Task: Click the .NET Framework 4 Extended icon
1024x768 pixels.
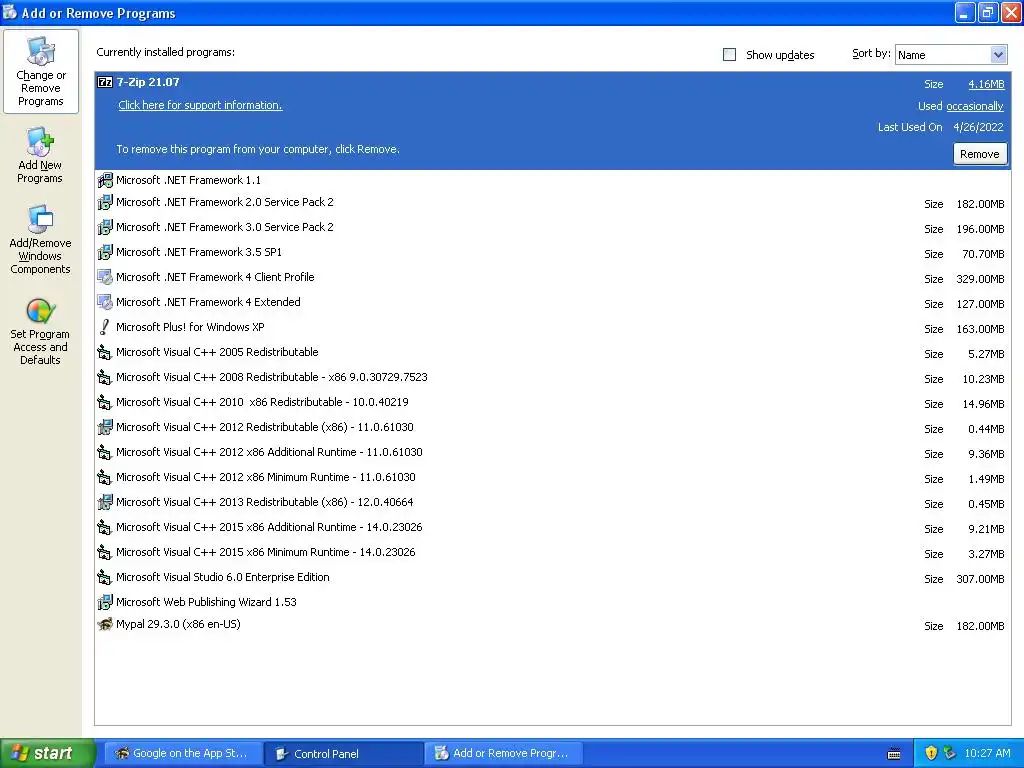Action: tap(104, 302)
